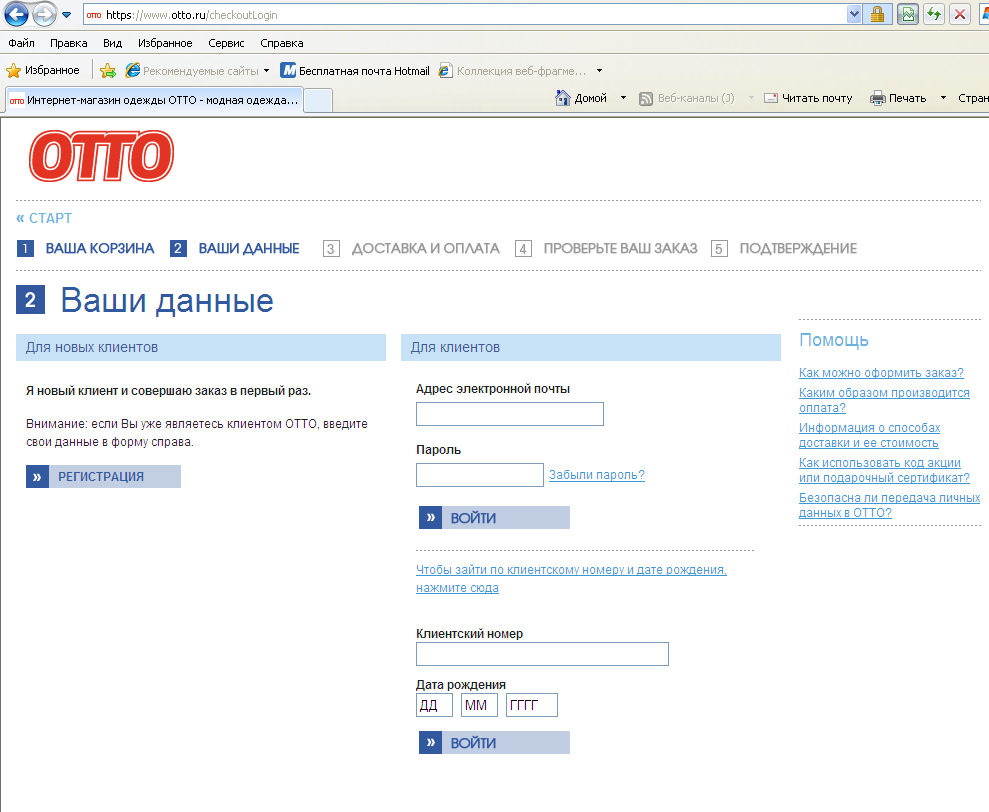Focus the Адрес электронной почты field

pos(510,414)
